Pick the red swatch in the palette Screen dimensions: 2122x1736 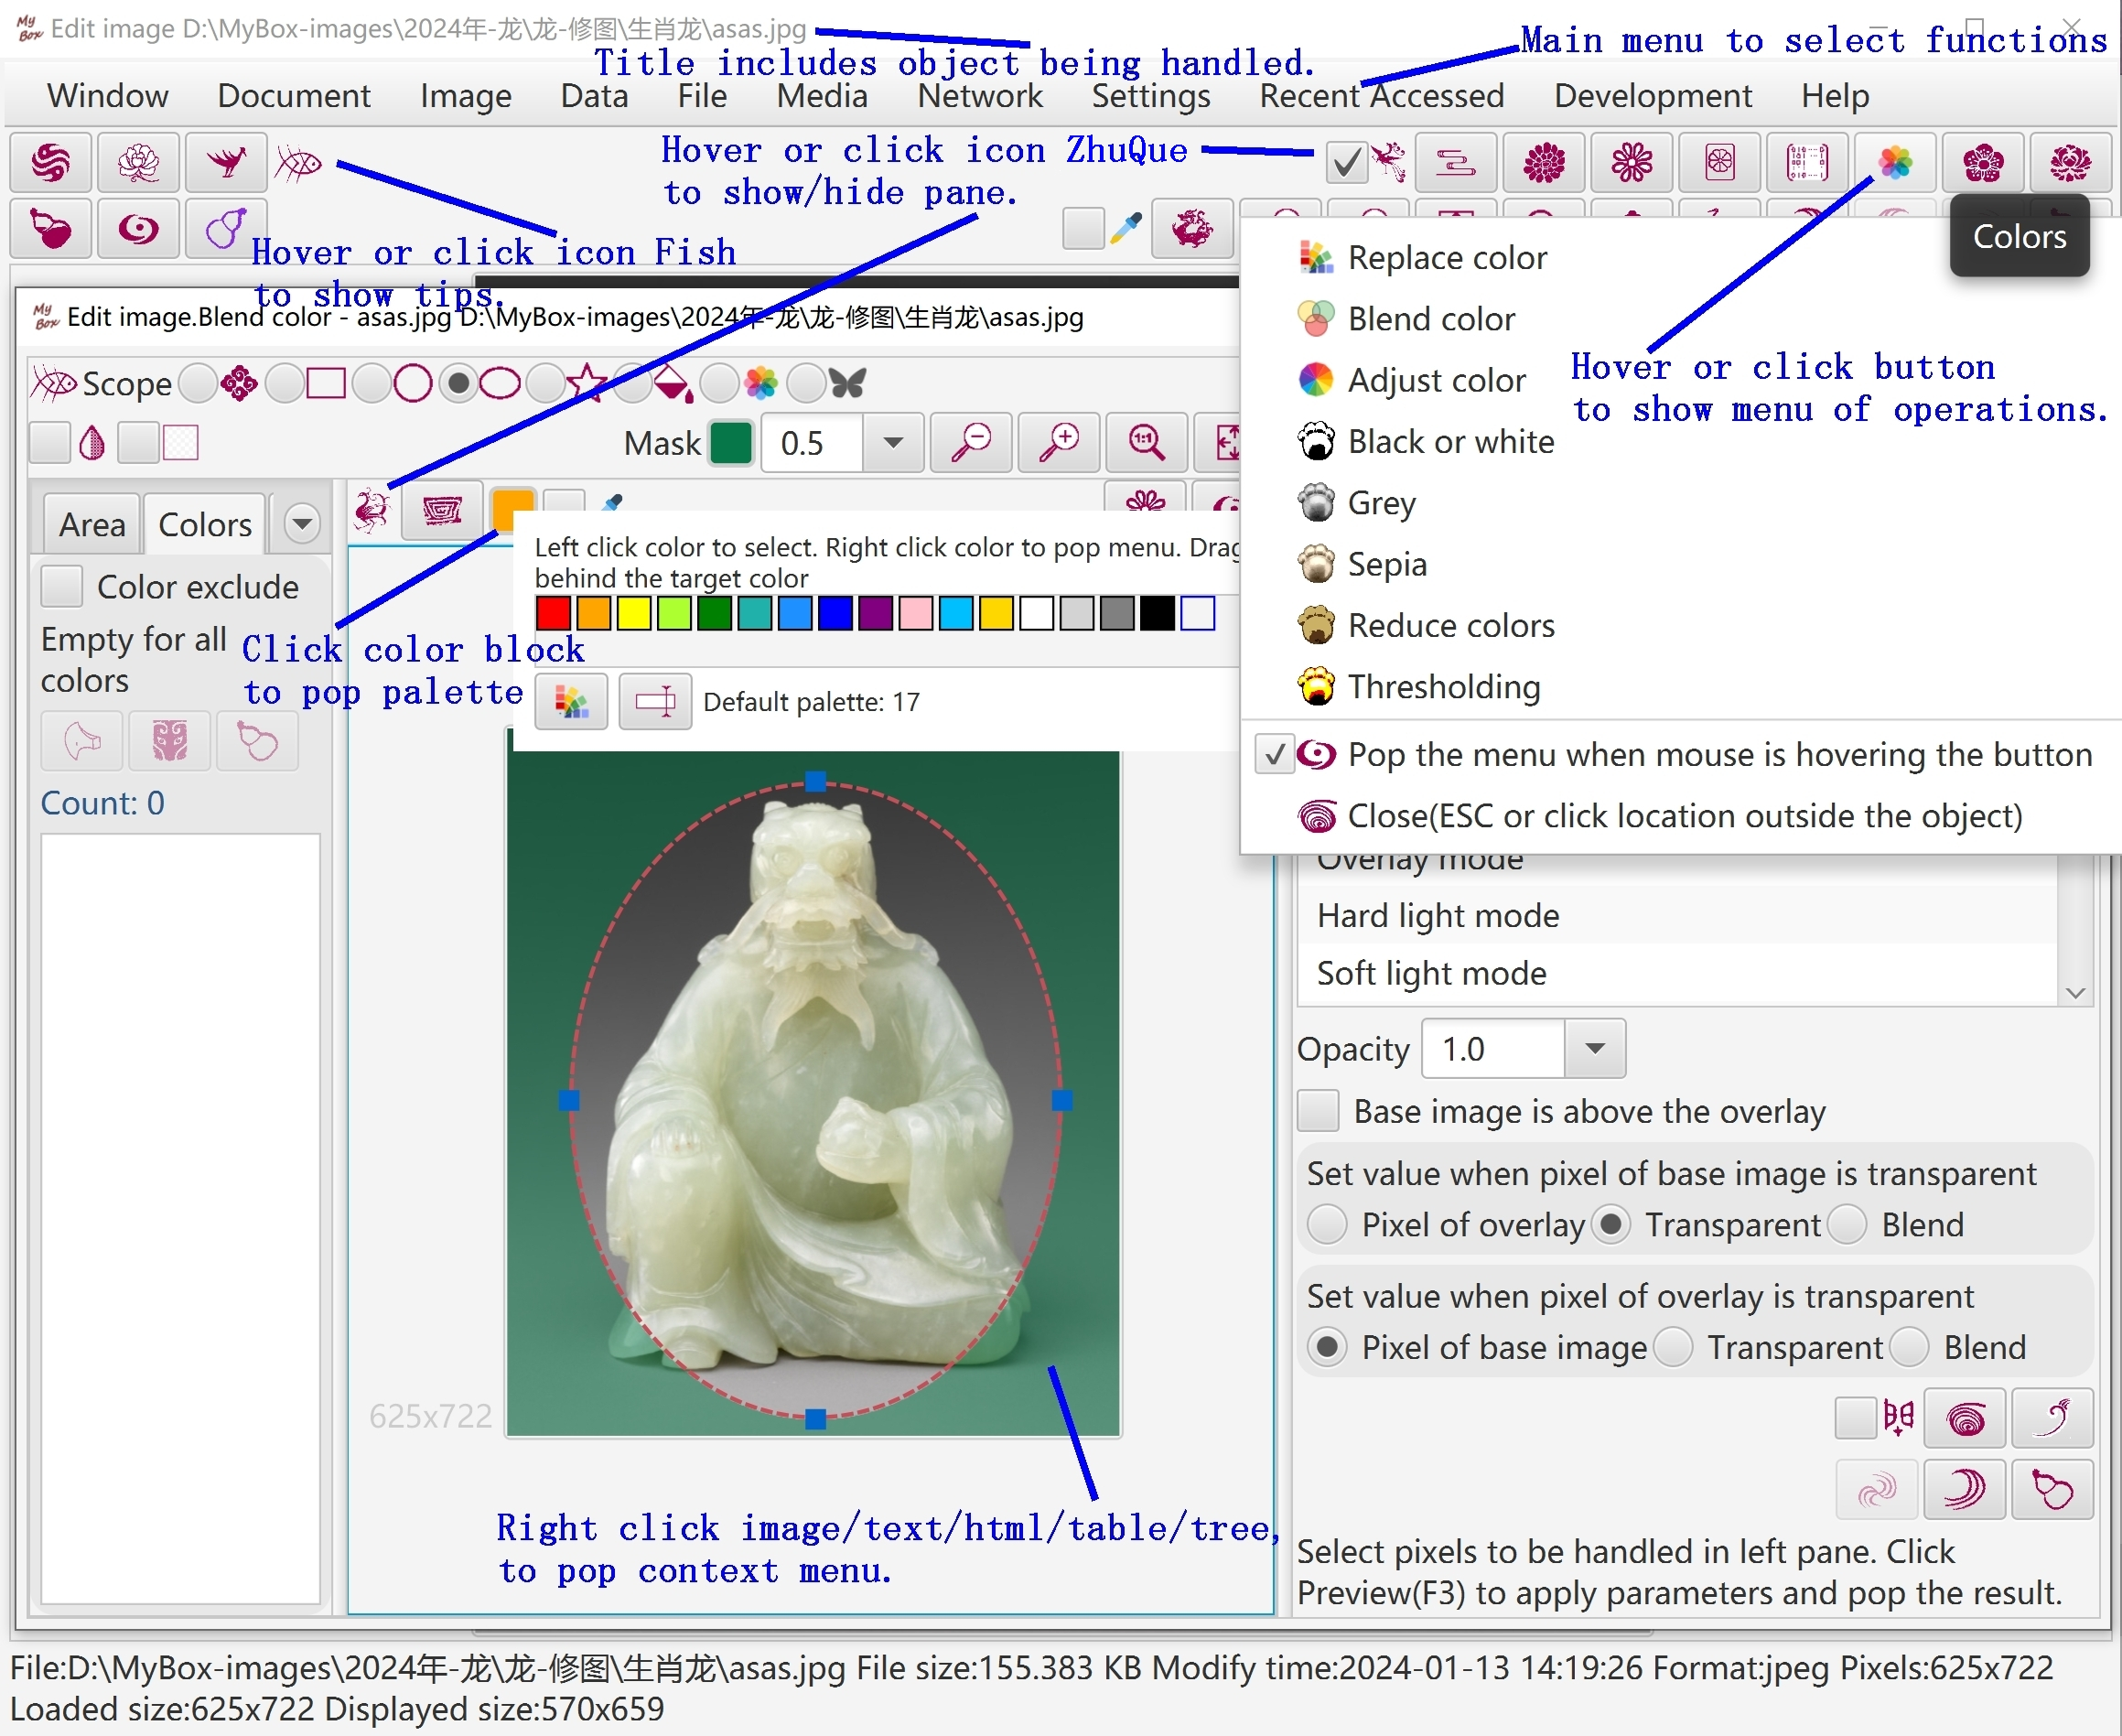click(x=553, y=613)
